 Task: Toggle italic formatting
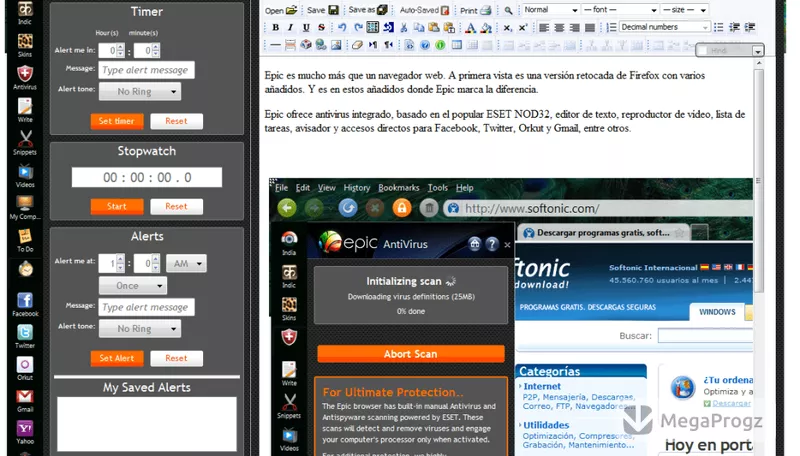[290, 28]
